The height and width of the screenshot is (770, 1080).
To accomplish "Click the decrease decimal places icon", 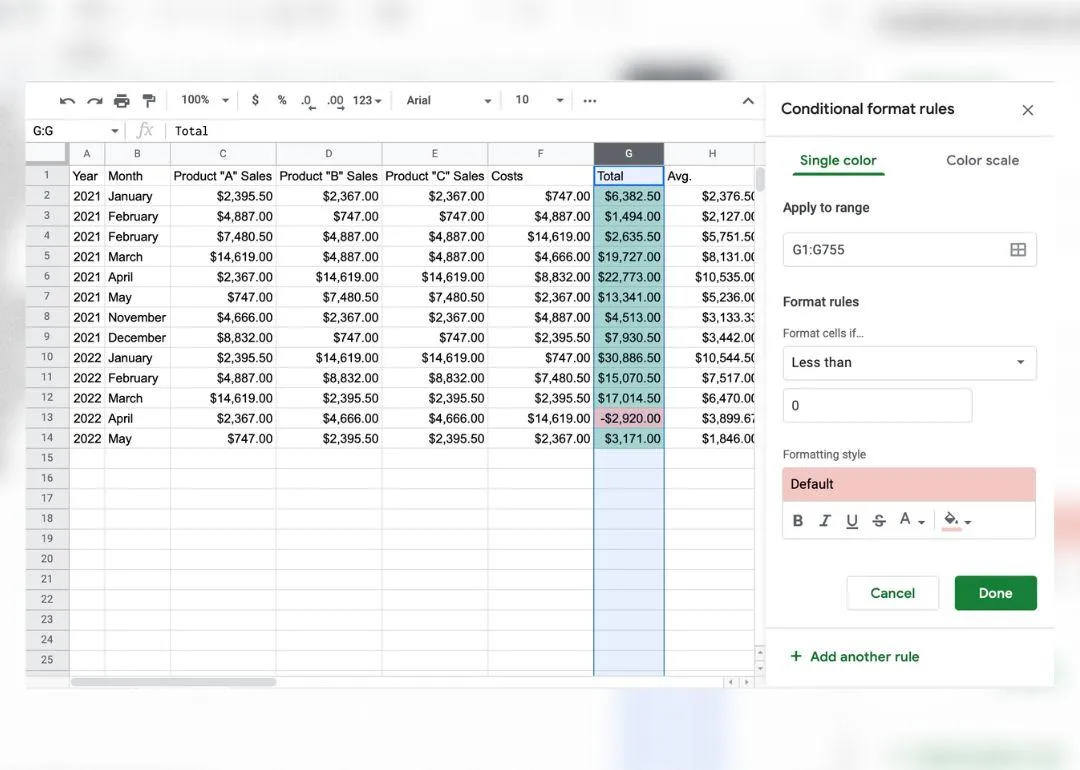I will pos(307,101).
